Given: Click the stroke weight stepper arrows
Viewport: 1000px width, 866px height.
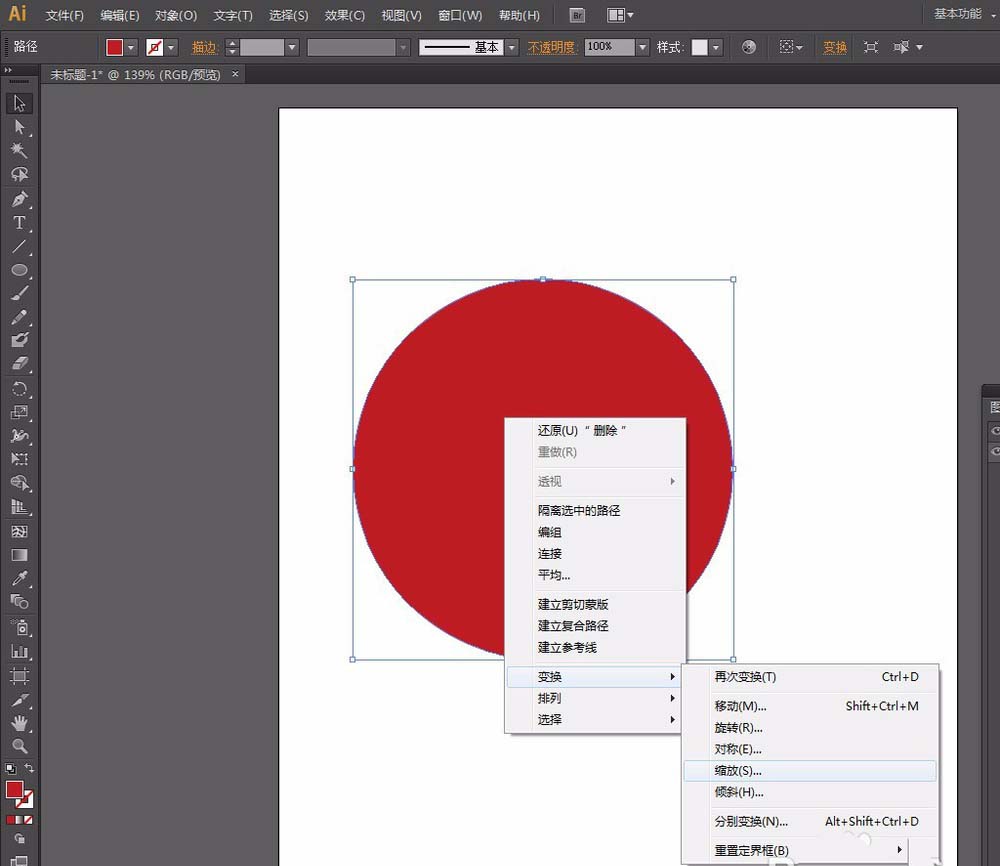Looking at the screenshot, I should (232, 47).
